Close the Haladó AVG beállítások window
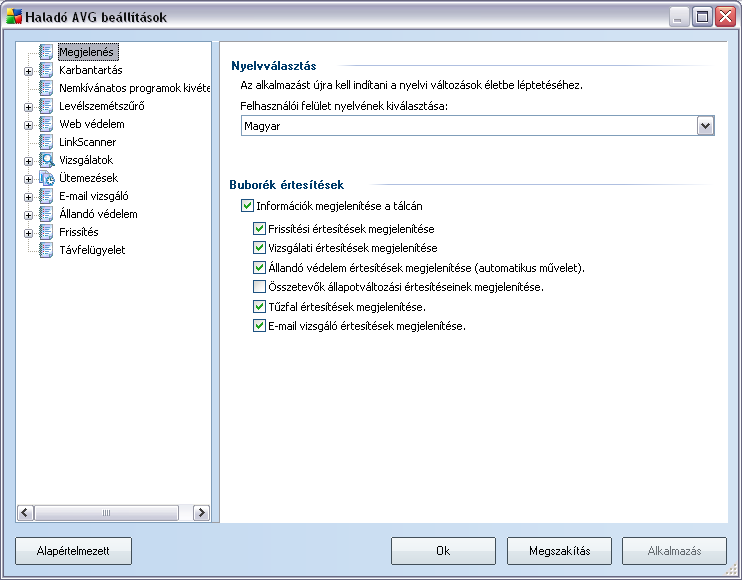 point(725,17)
